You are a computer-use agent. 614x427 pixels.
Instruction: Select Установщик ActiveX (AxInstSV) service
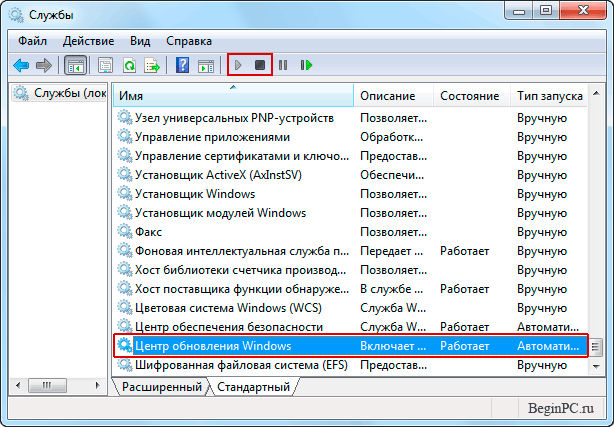point(351,175)
